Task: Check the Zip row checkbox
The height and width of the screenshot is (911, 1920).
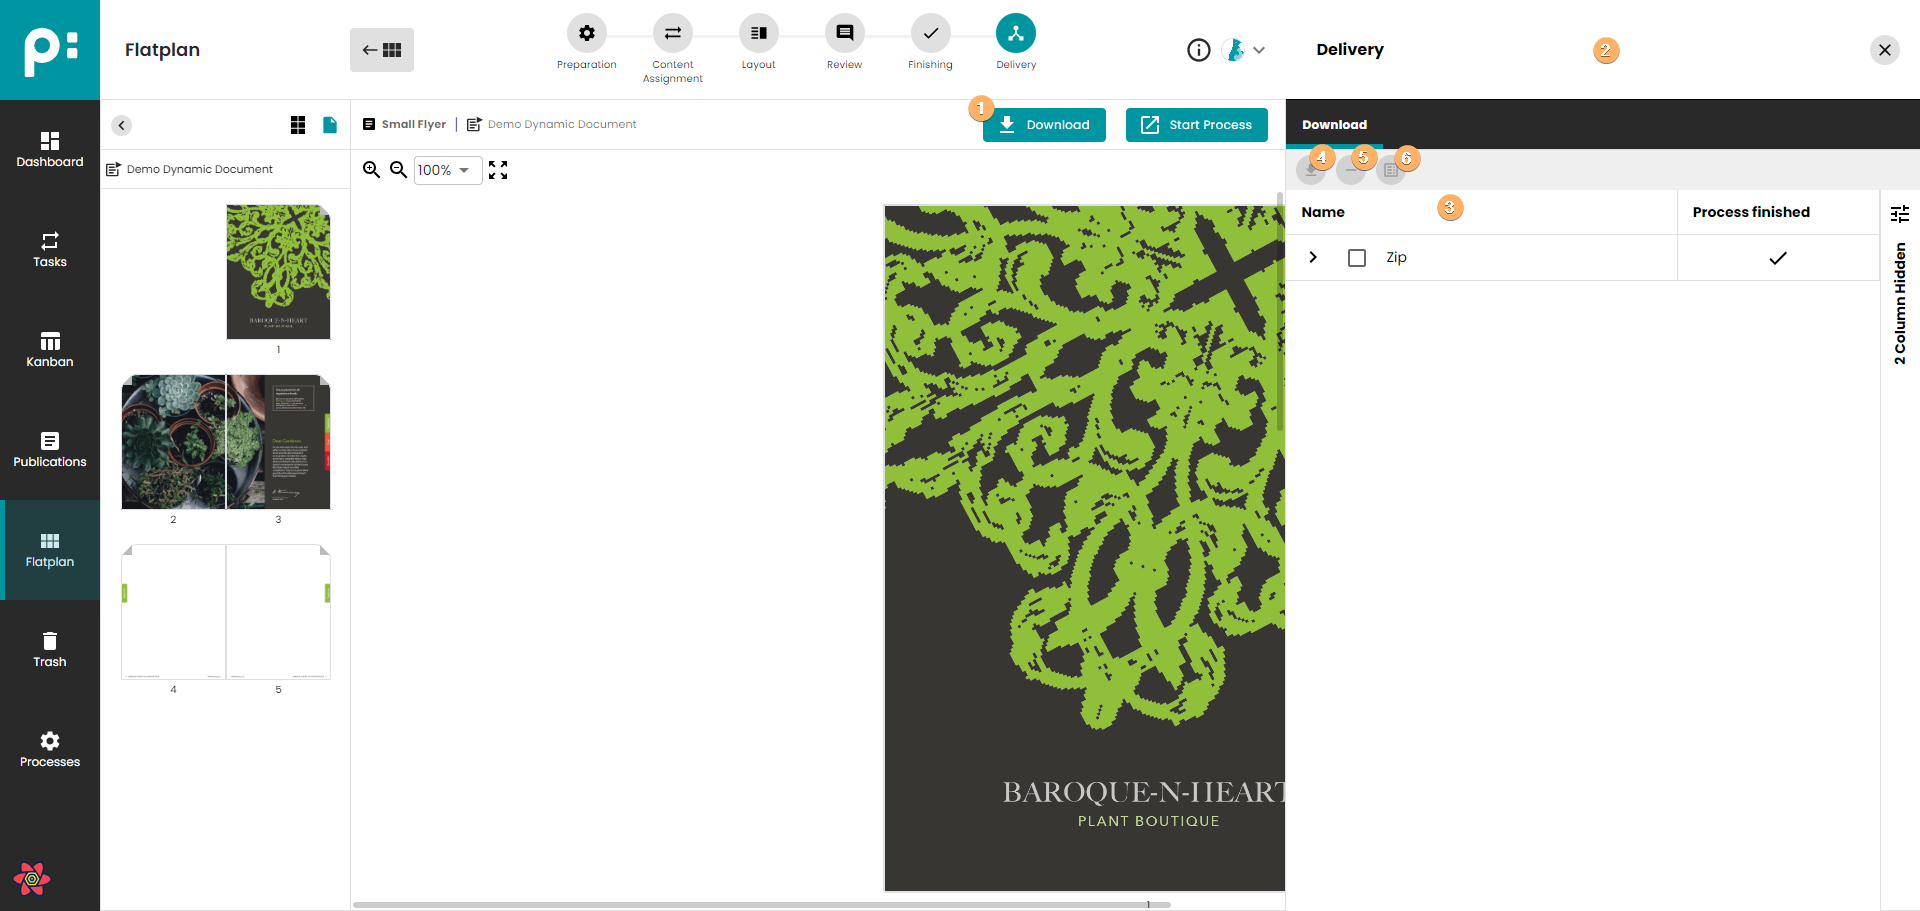Action: [1357, 258]
